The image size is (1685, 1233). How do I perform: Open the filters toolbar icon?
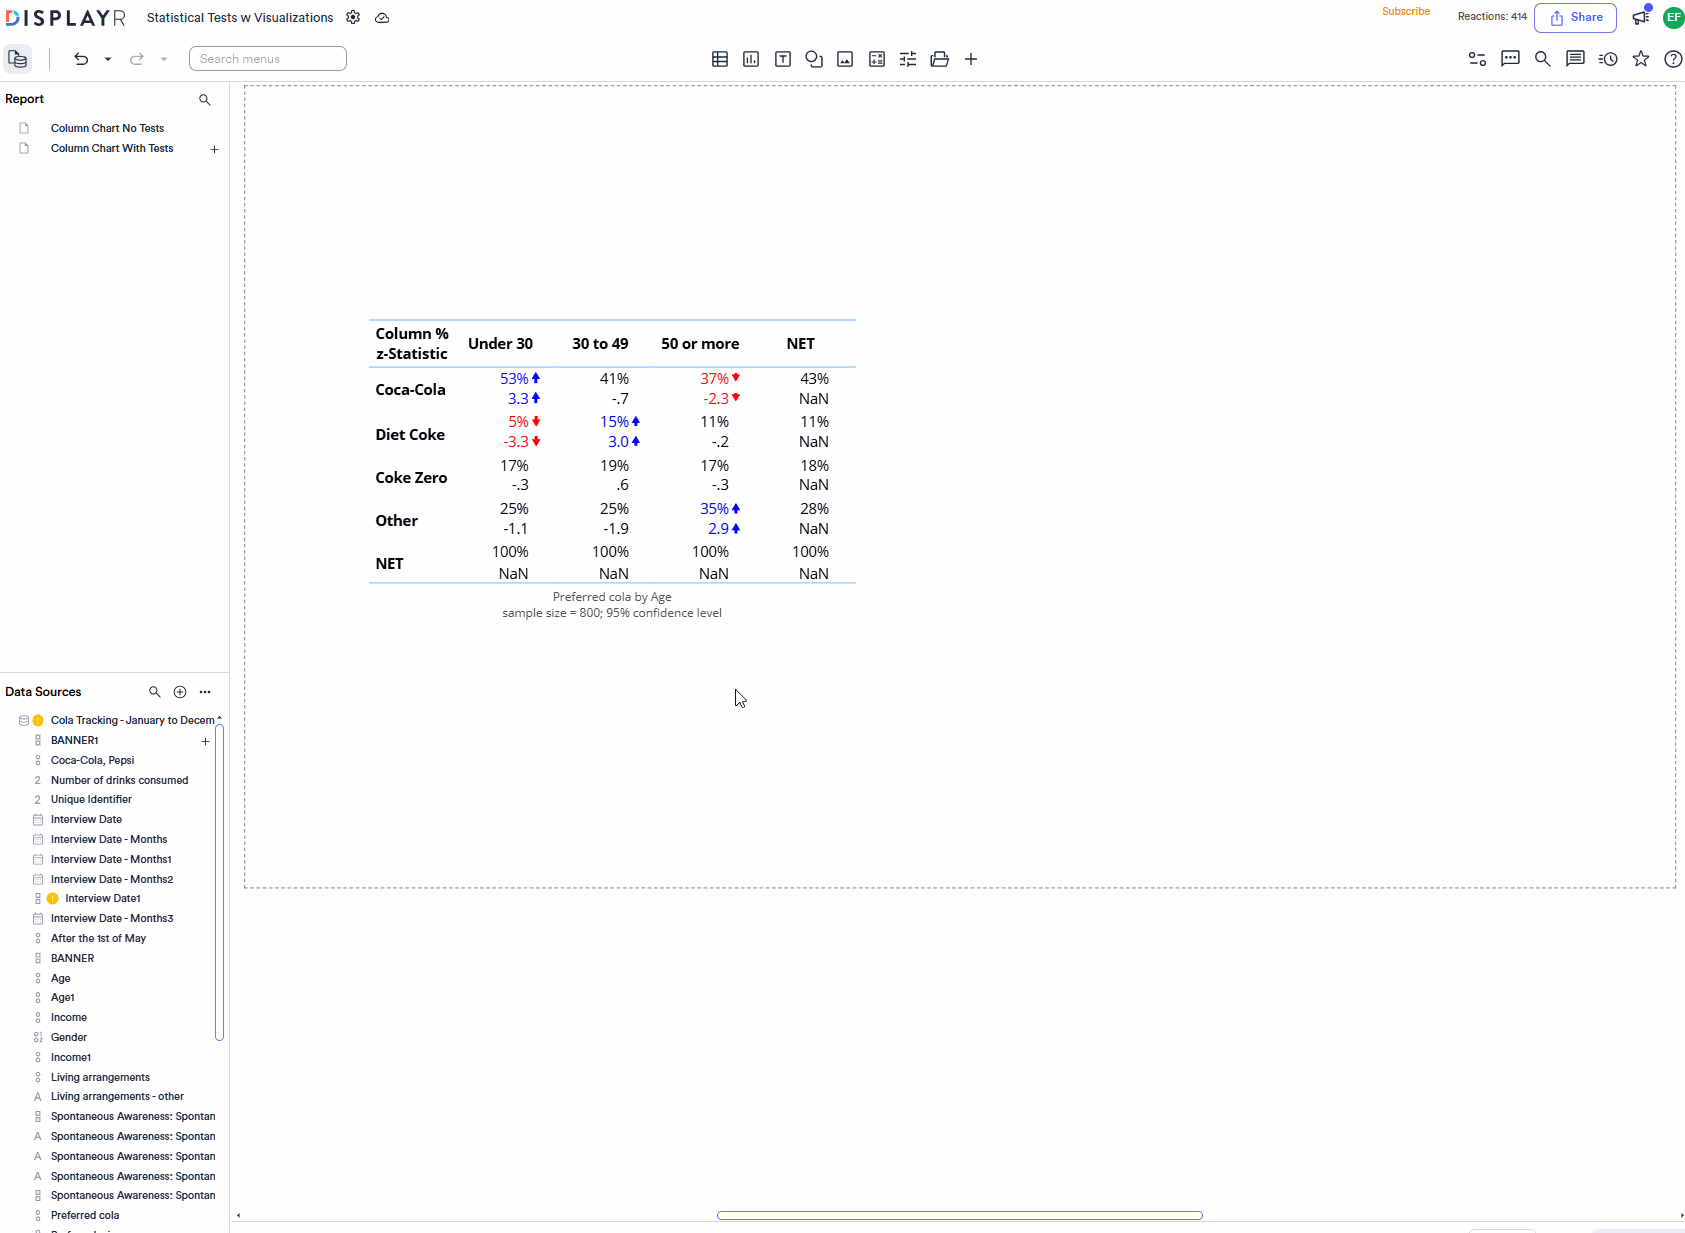click(907, 59)
